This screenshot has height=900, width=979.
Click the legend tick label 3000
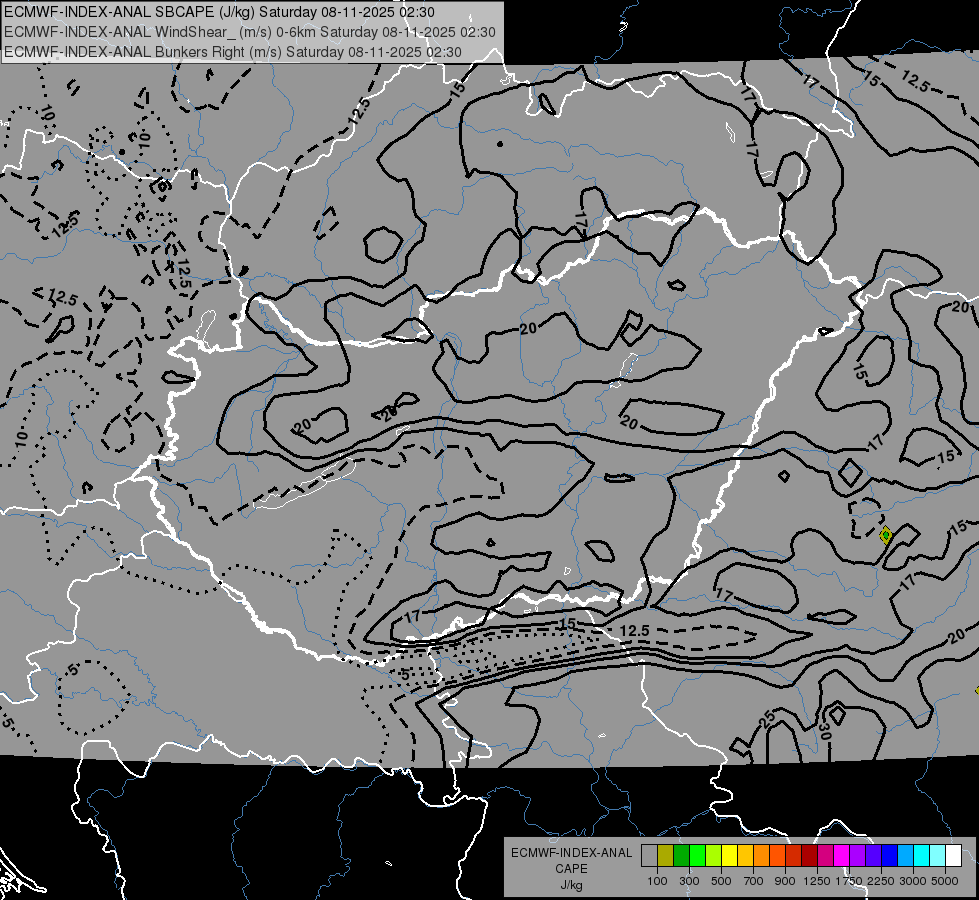pyautogui.click(x=913, y=881)
